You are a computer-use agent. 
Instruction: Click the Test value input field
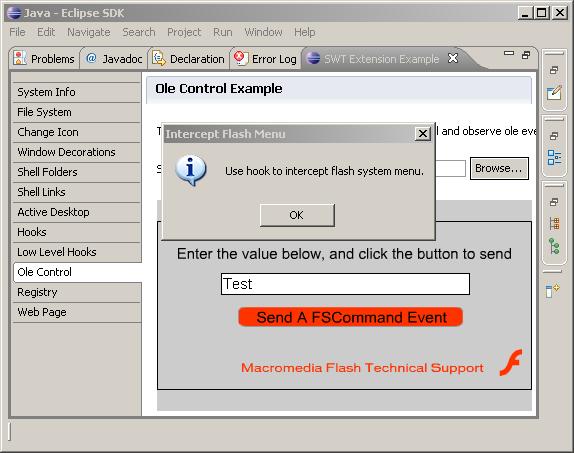point(345,284)
